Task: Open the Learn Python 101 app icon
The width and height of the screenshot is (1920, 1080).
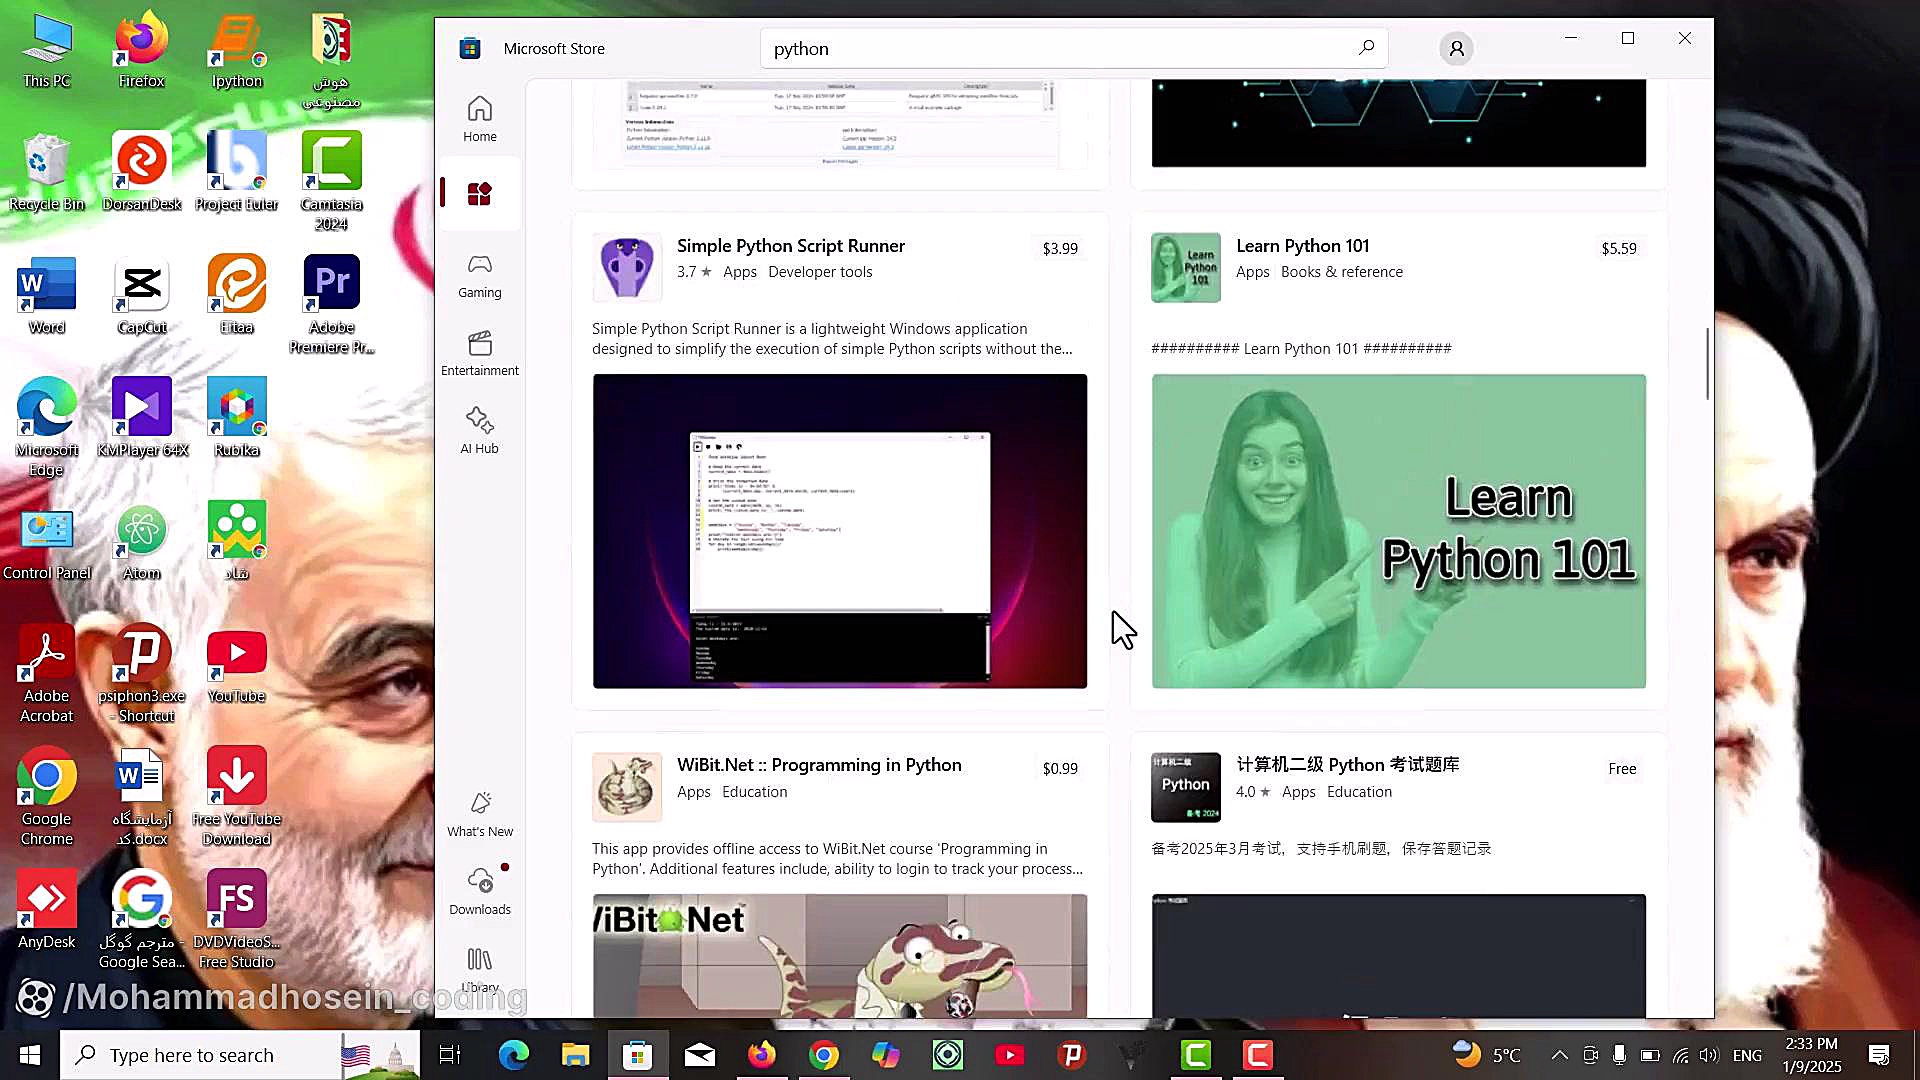Action: pyautogui.click(x=1185, y=268)
